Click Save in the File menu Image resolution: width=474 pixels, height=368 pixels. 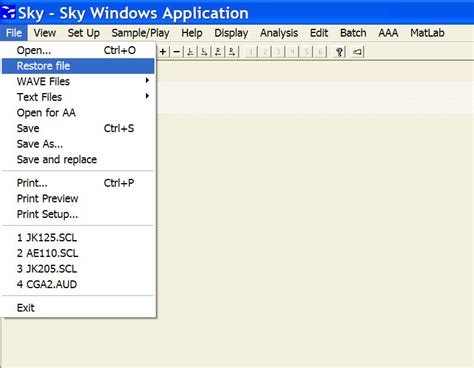(x=78, y=128)
